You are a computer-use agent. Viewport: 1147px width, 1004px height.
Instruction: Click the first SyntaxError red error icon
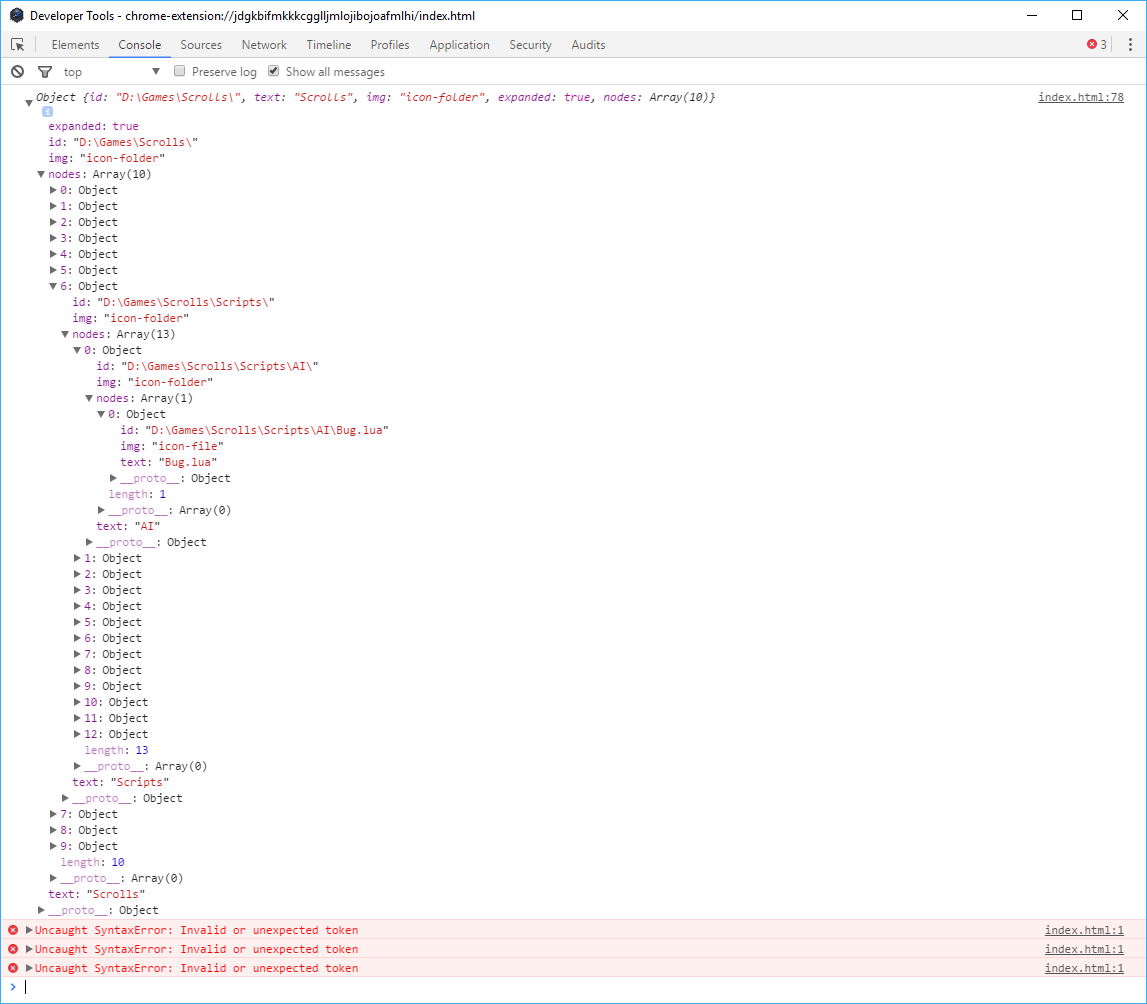pyautogui.click(x=13, y=930)
